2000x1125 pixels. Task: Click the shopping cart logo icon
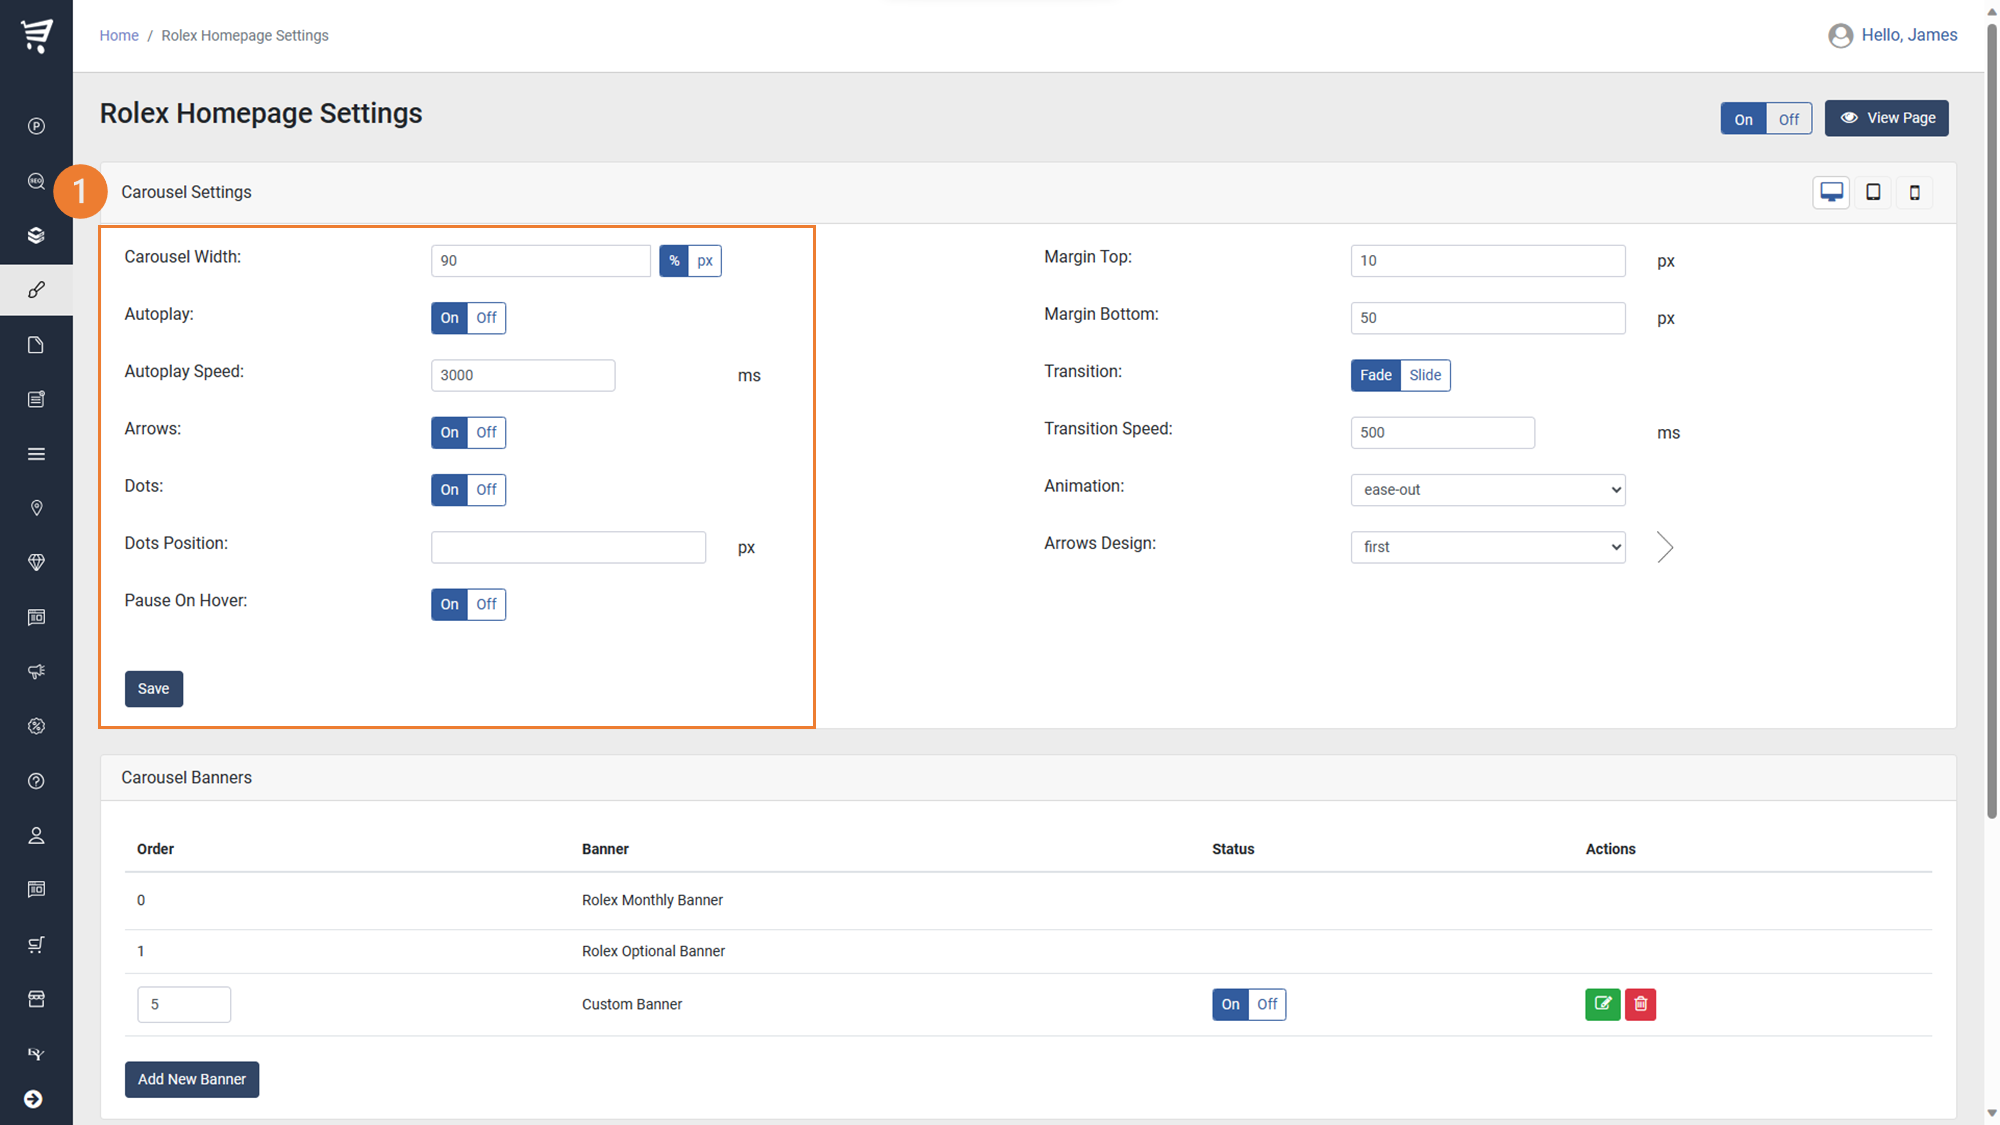37,35
